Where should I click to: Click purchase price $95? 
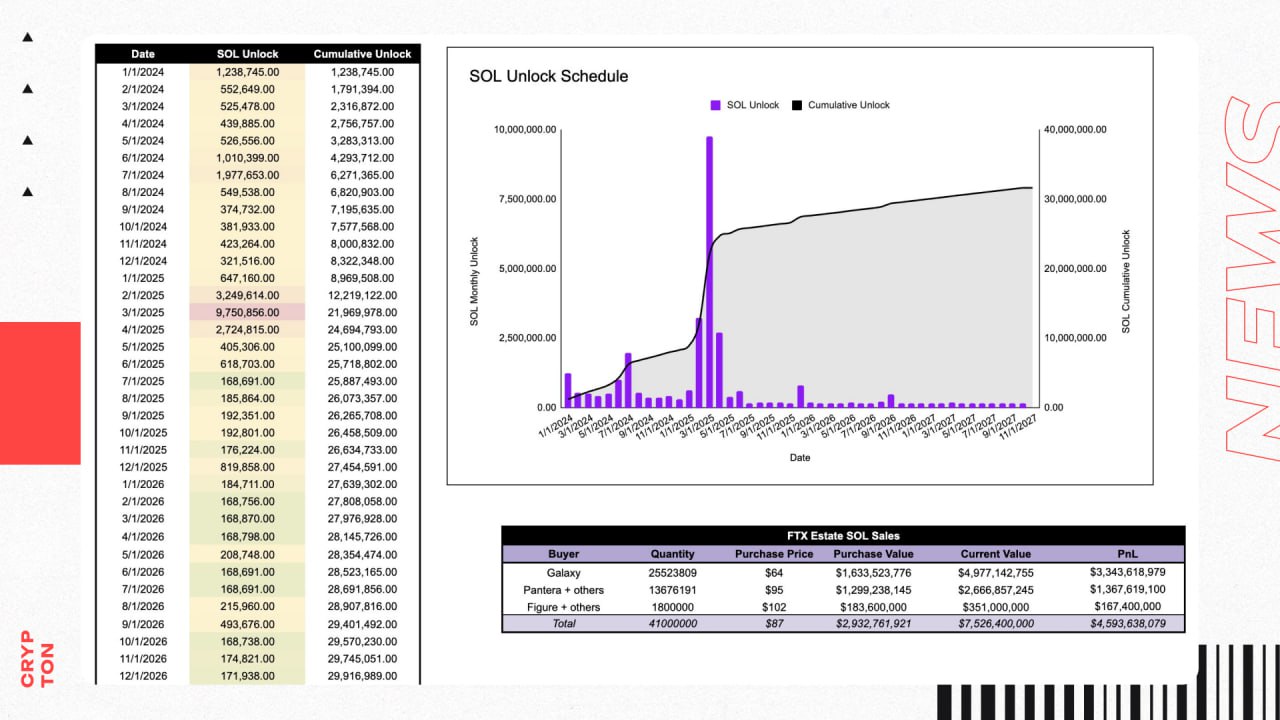pos(773,590)
